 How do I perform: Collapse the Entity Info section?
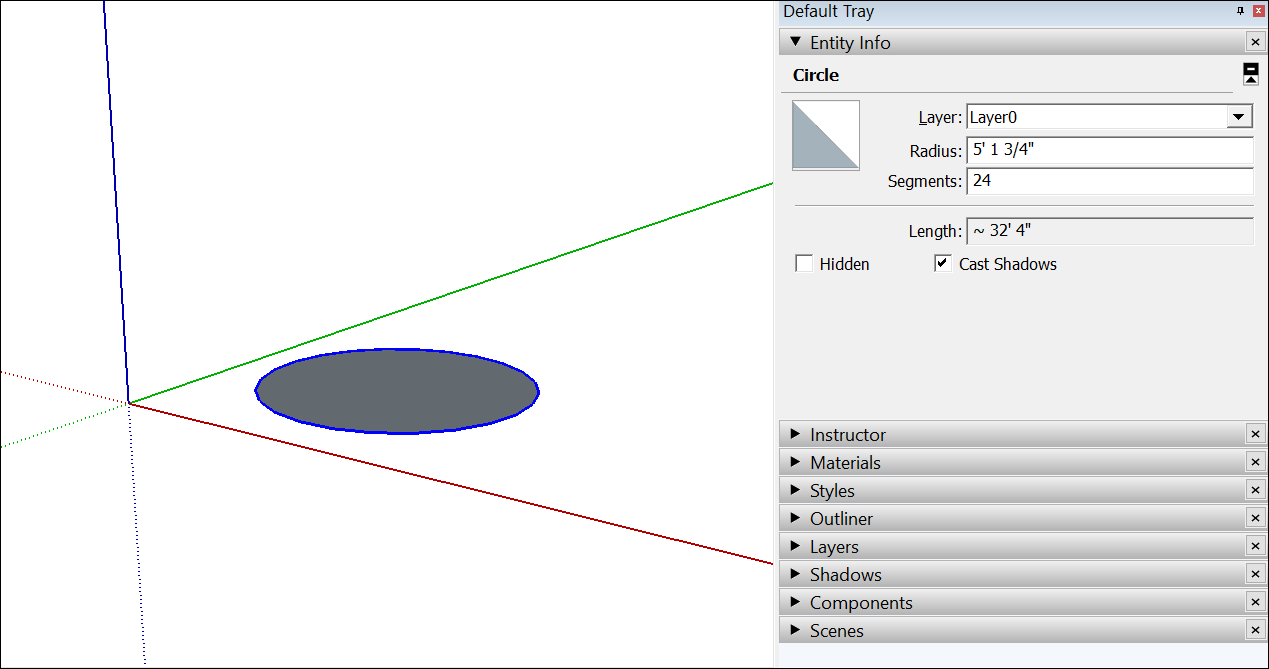(x=796, y=42)
